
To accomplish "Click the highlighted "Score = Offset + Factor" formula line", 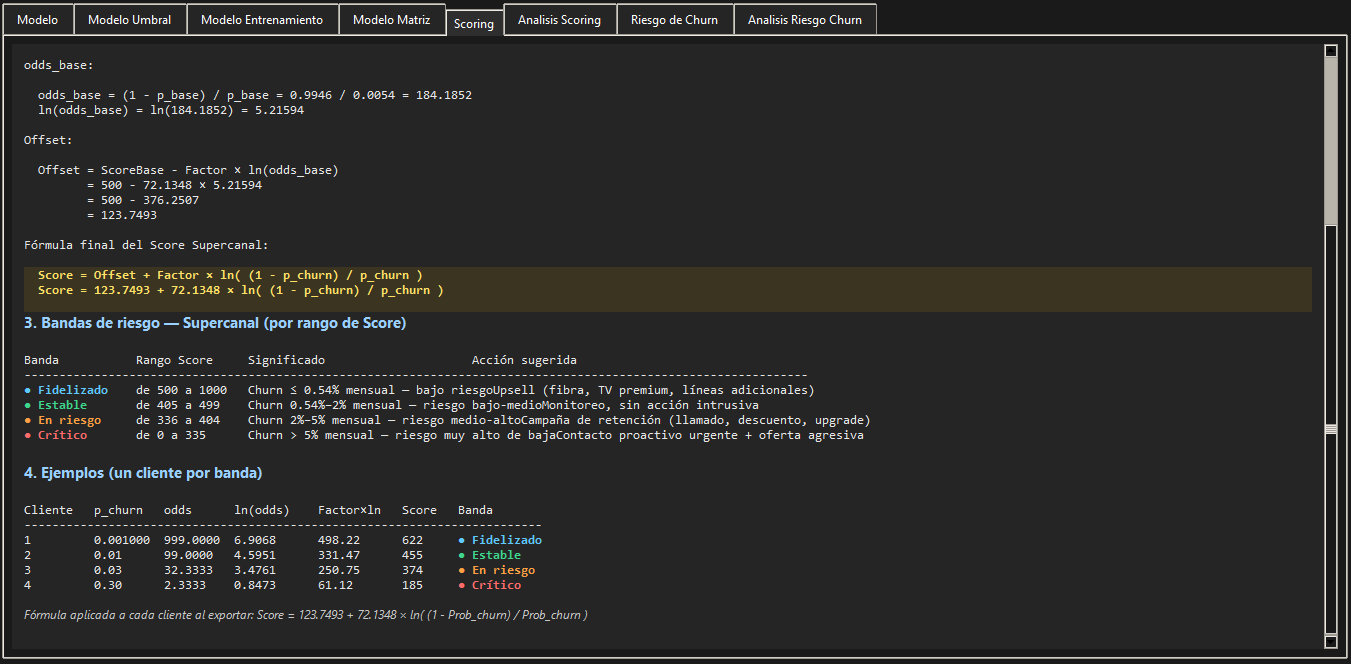I will click(230, 275).
